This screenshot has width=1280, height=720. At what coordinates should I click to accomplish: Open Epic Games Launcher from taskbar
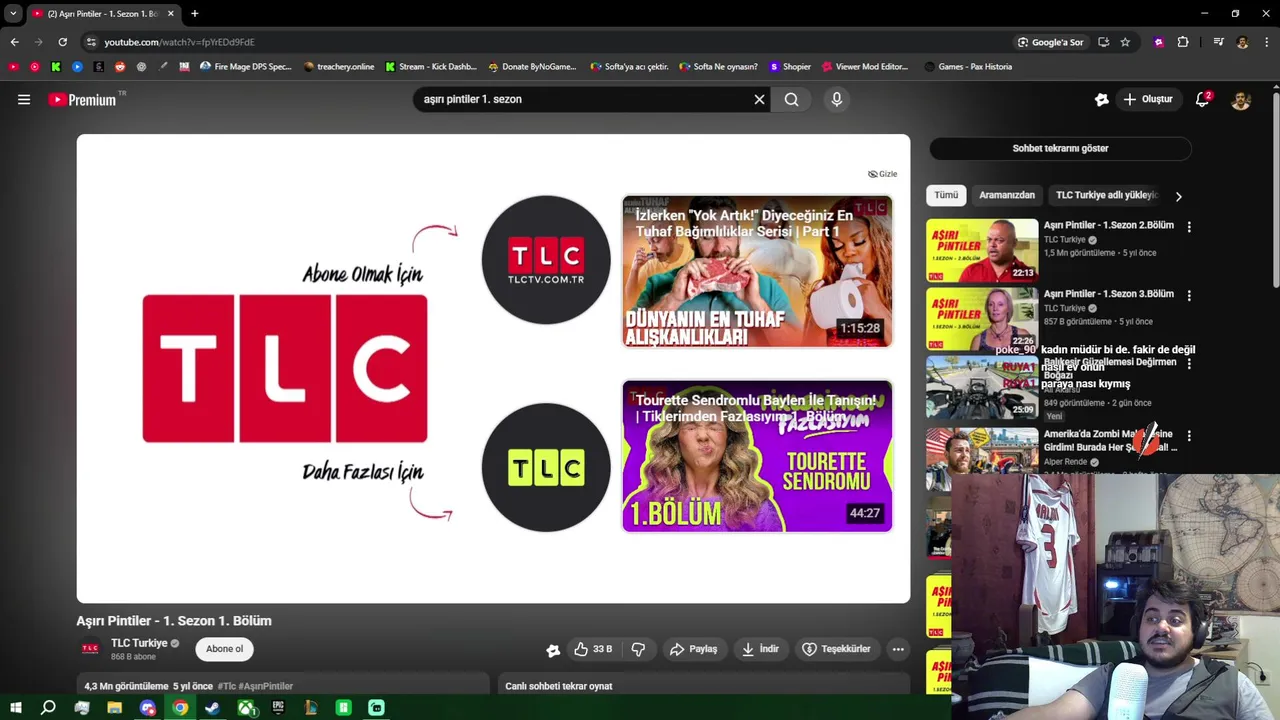point(278,708)
